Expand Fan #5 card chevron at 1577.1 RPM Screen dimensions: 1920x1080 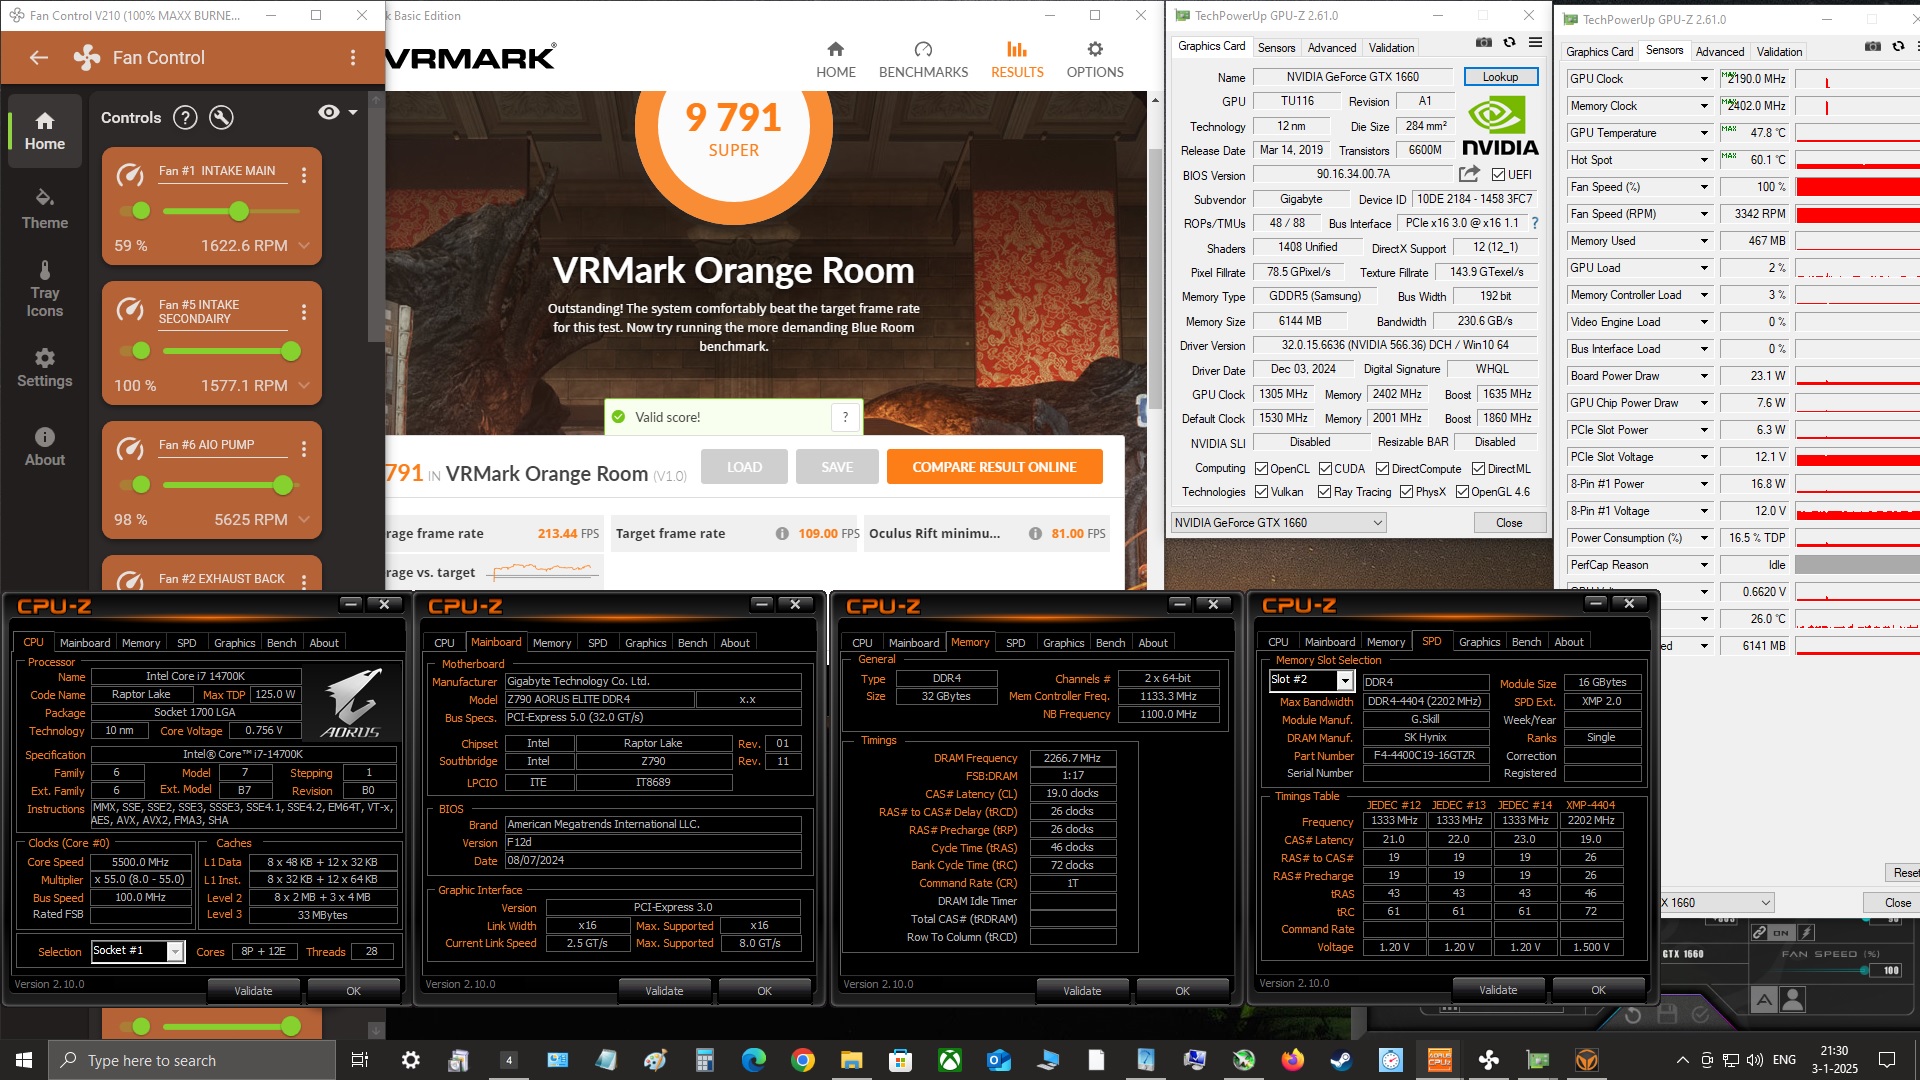click(304, 386)
